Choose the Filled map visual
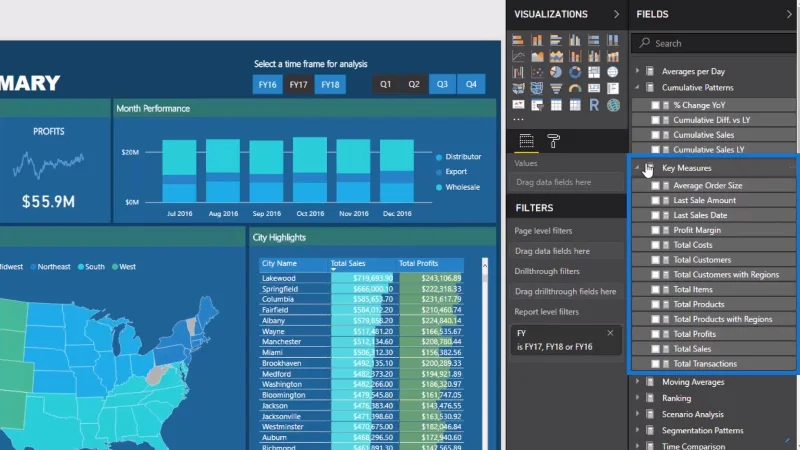 point(518,89)
